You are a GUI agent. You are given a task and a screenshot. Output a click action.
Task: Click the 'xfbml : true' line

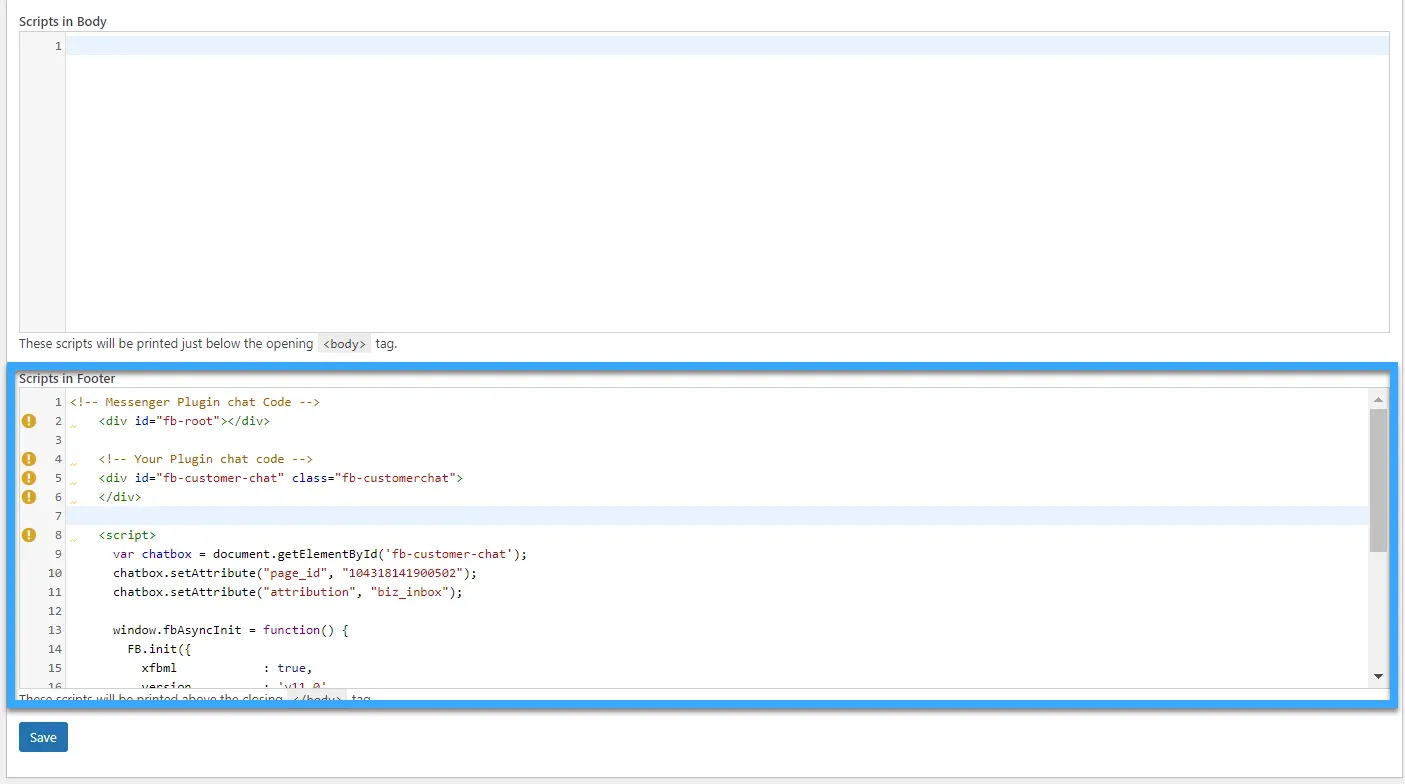tap(227, 668)
